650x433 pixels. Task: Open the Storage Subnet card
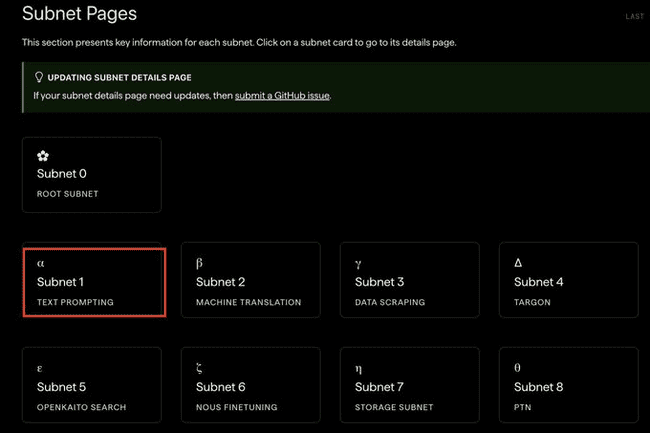(x=410, y=385)
